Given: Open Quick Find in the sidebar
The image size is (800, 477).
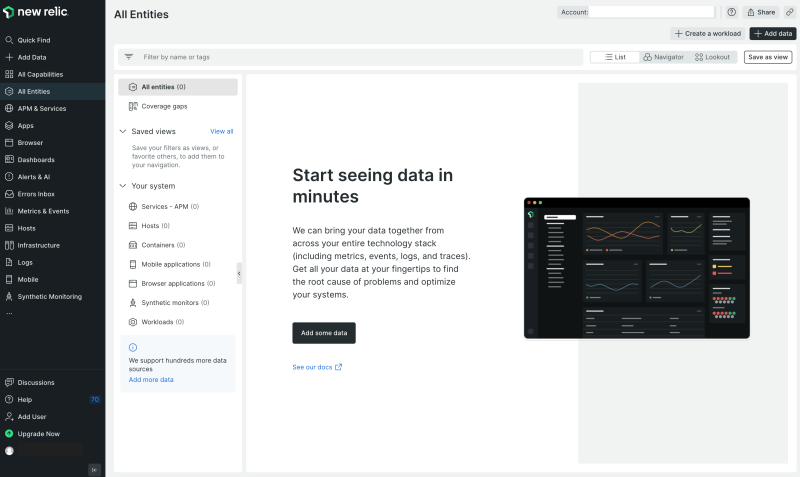Looking at the screenshot, I should point(34,40).
